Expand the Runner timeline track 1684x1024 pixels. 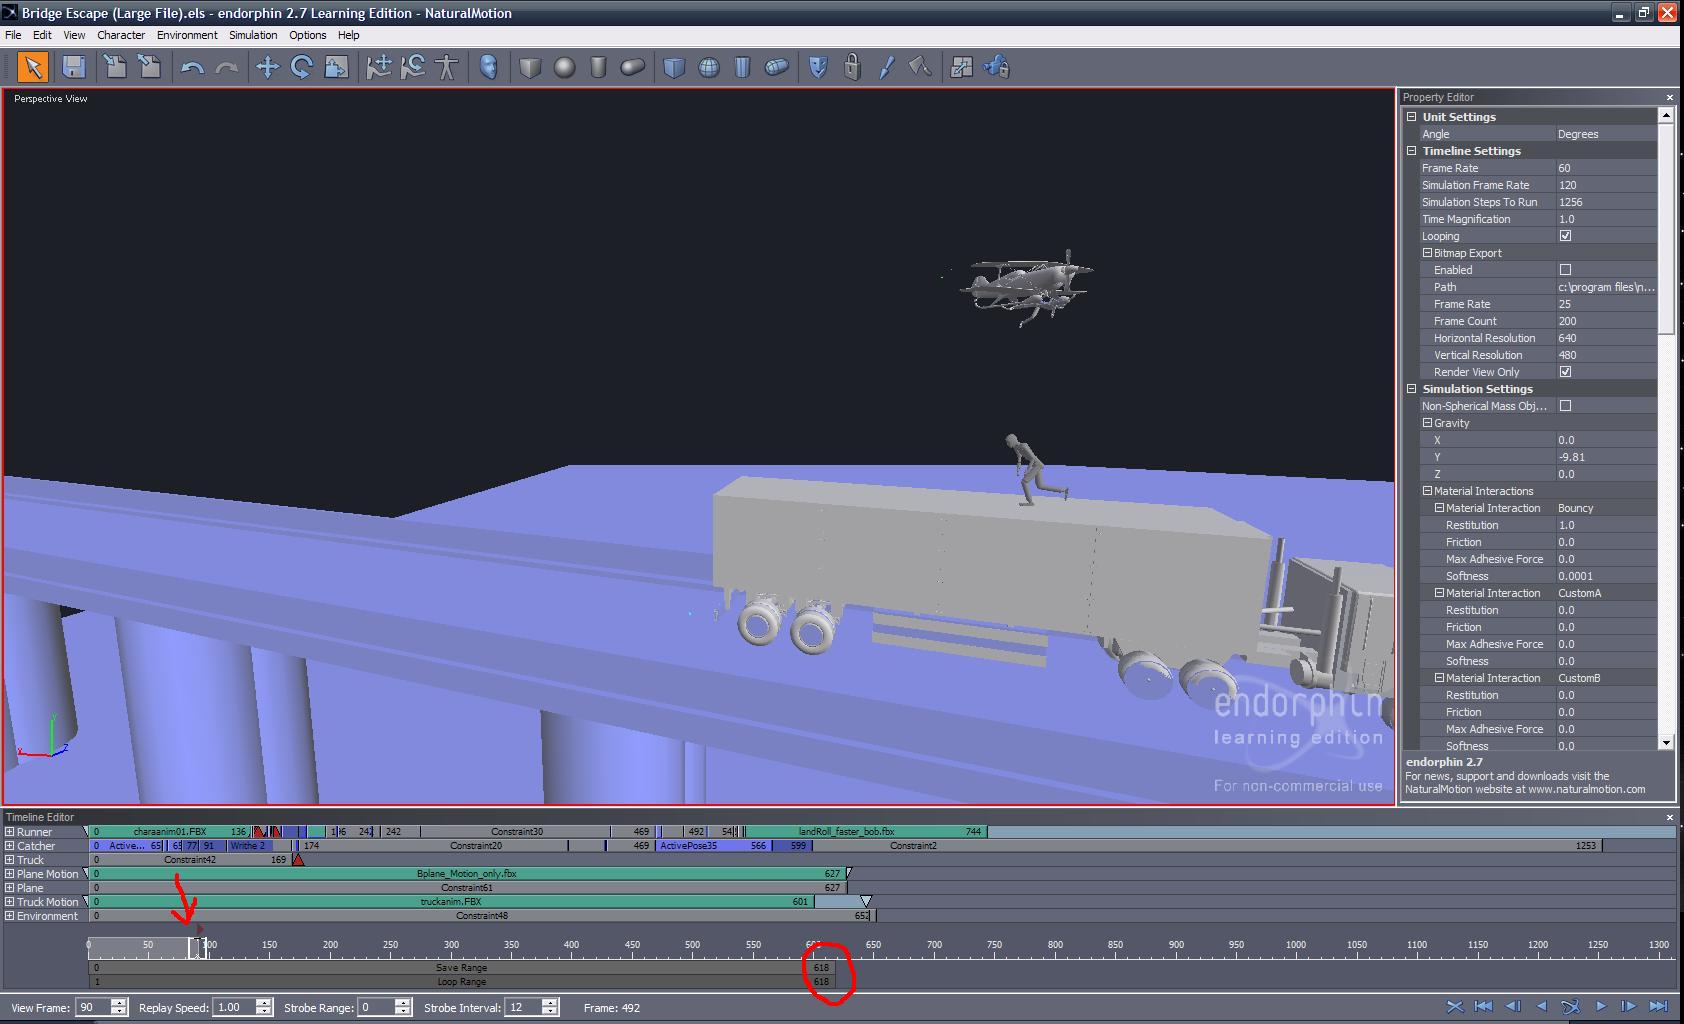[x=10, y=832]
